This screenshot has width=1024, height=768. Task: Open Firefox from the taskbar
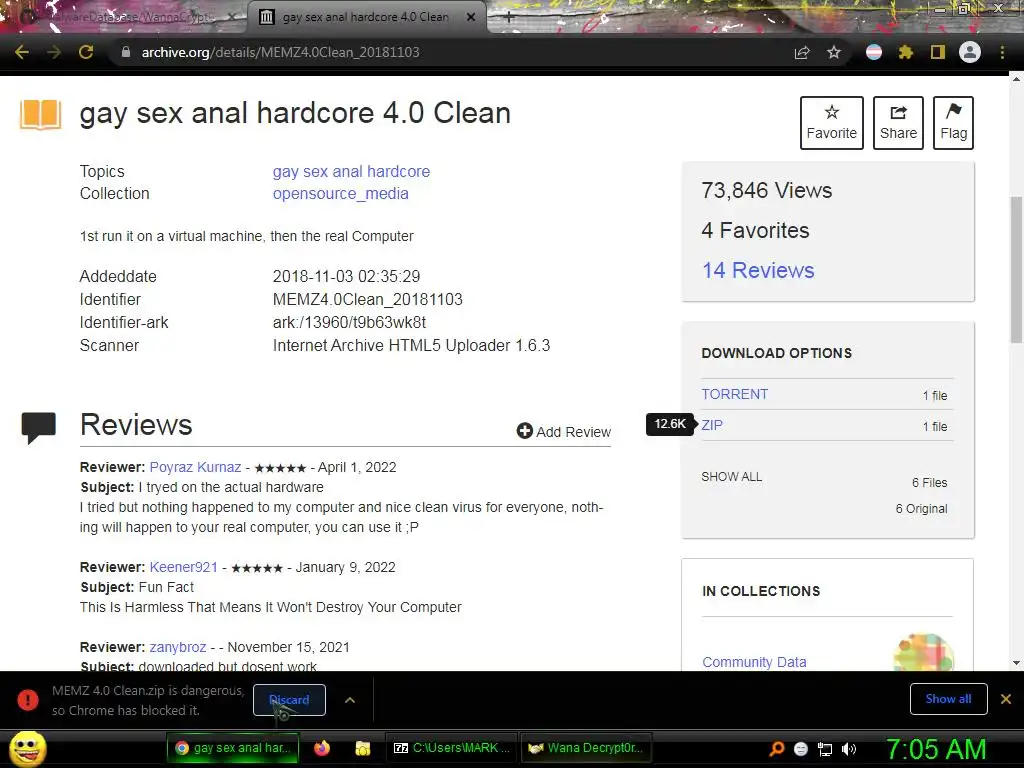321,748
